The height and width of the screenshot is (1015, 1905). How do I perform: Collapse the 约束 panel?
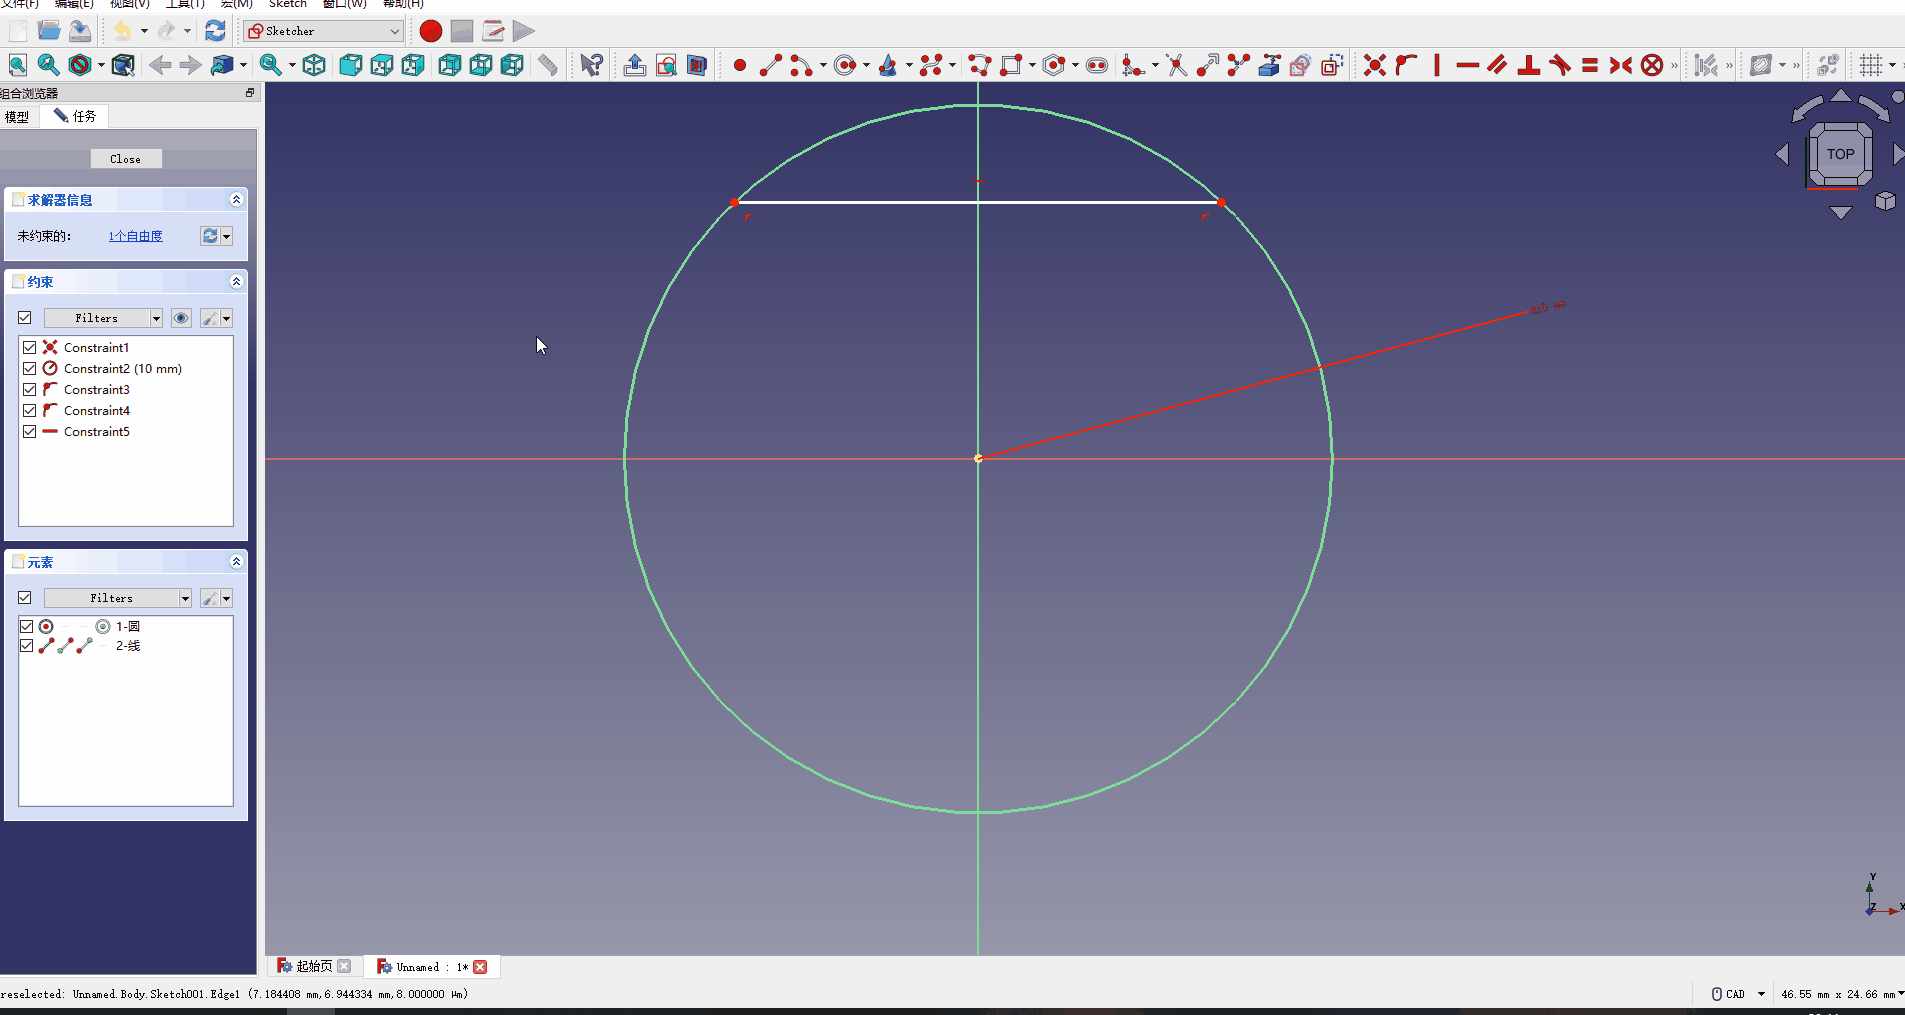click(x=236, y=282)
